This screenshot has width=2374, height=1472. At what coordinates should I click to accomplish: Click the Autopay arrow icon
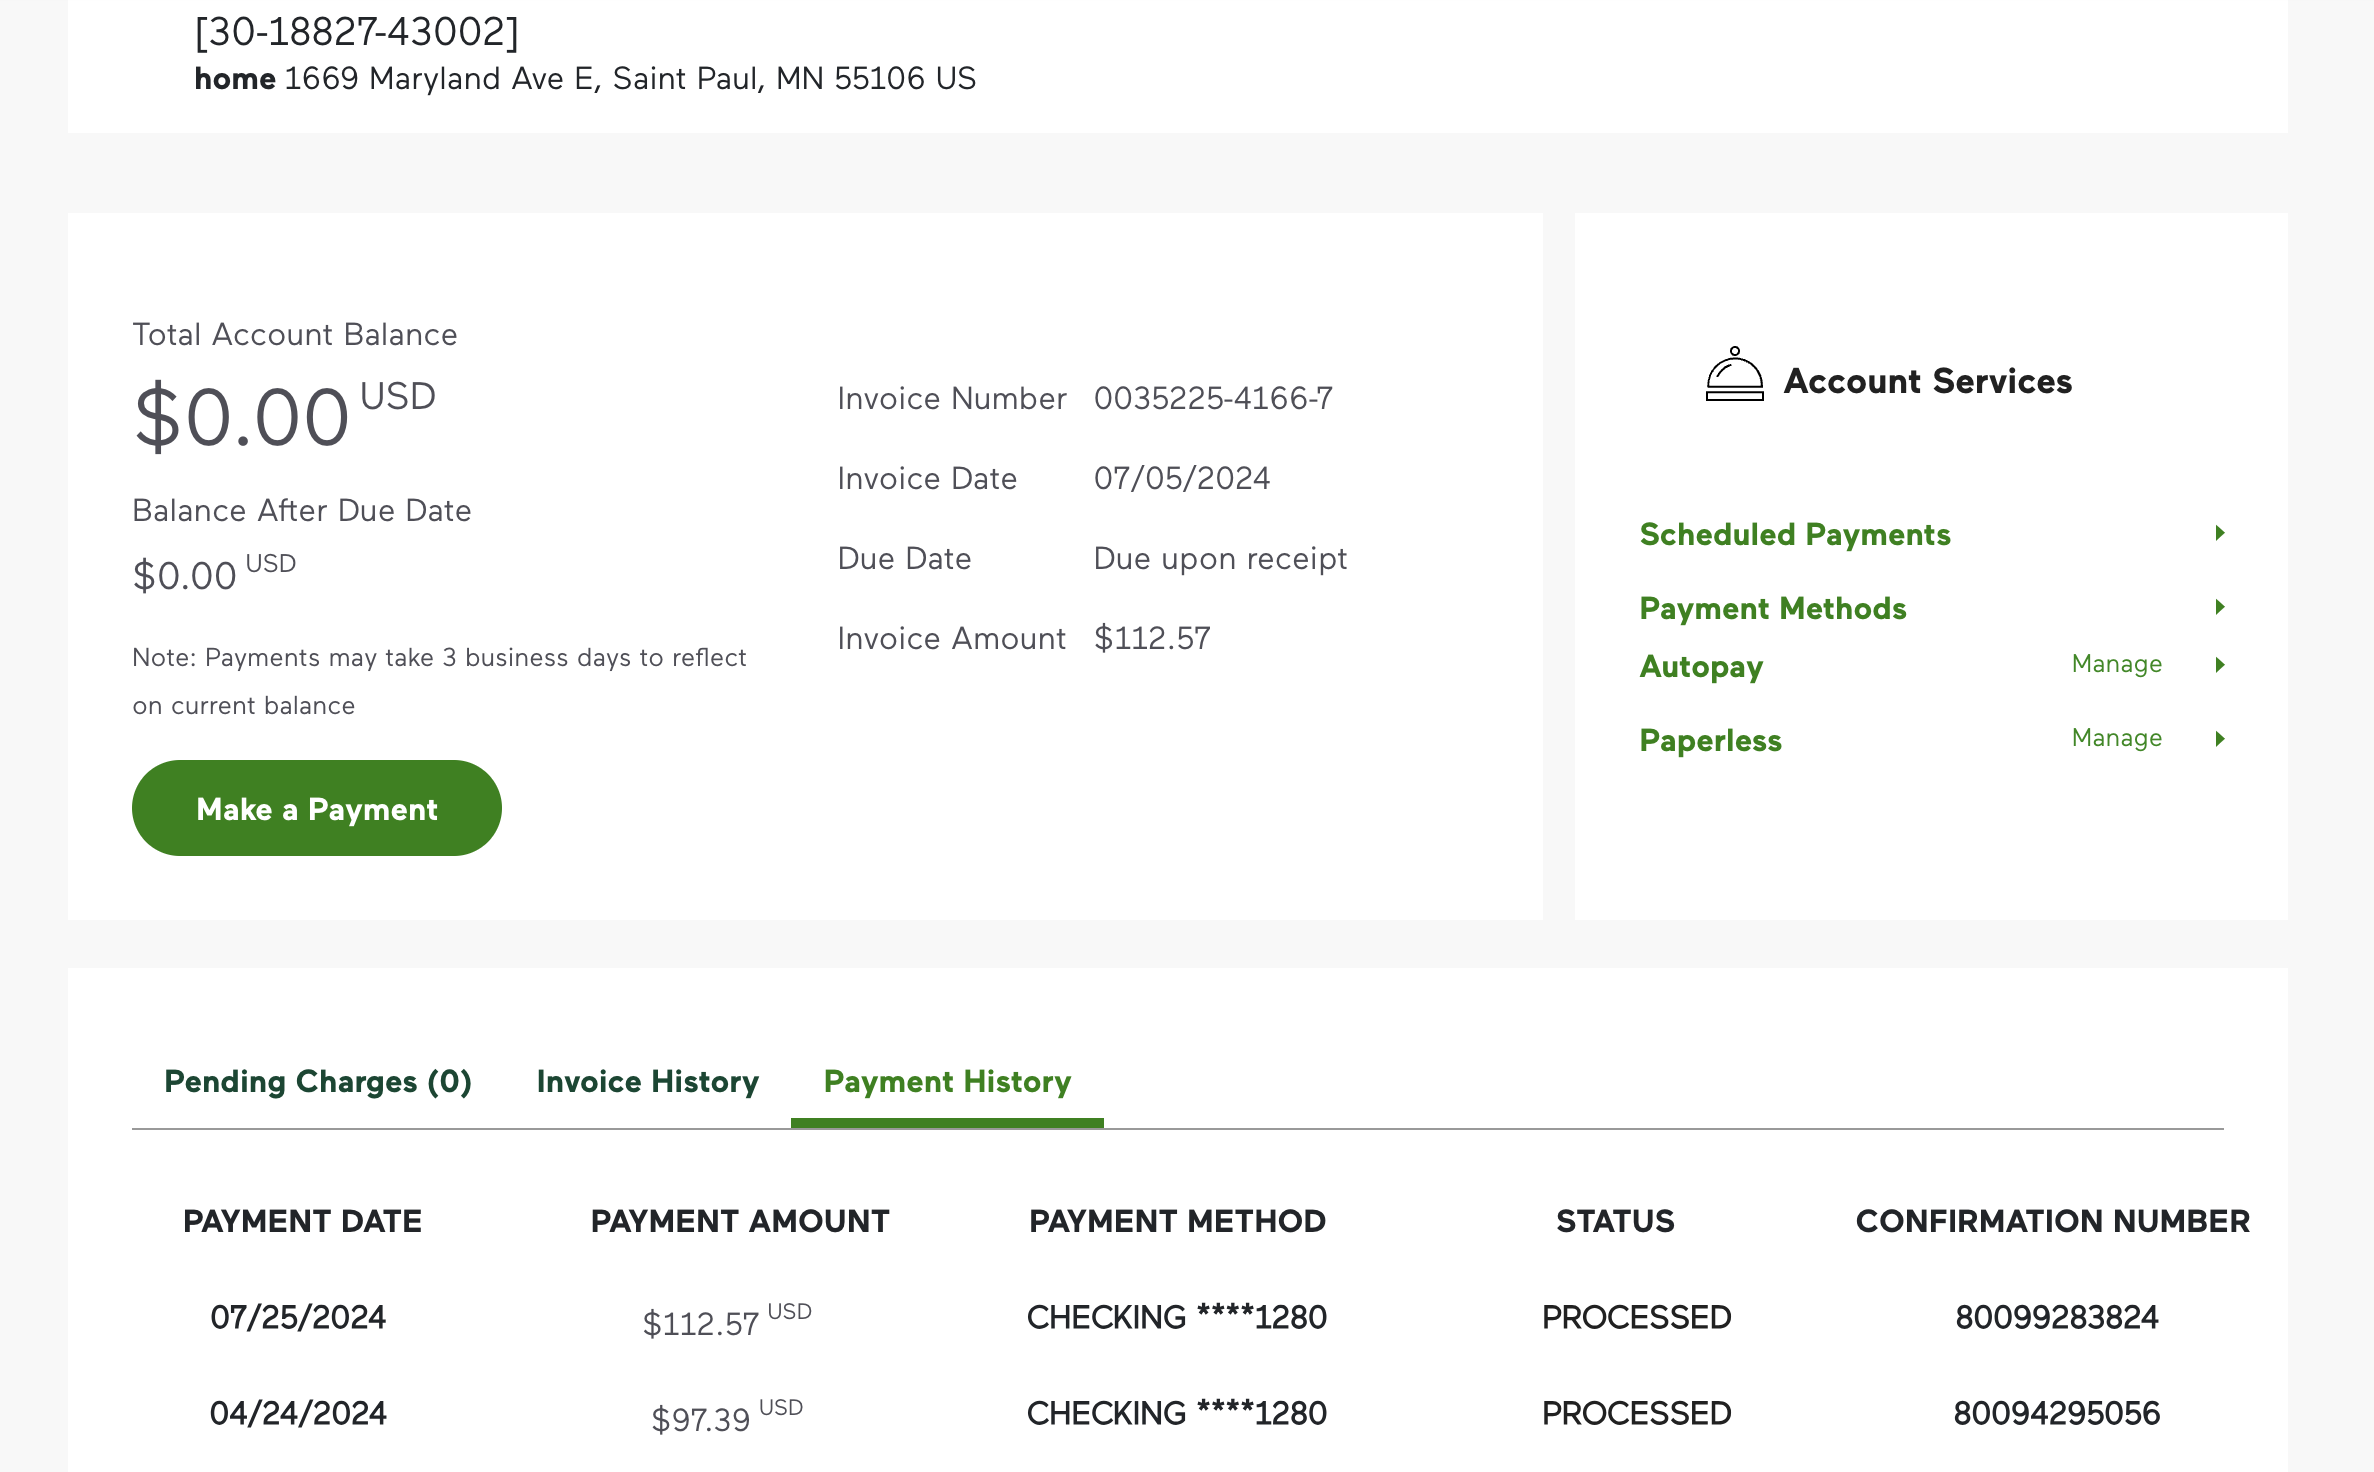click(x=2219, y=665)
